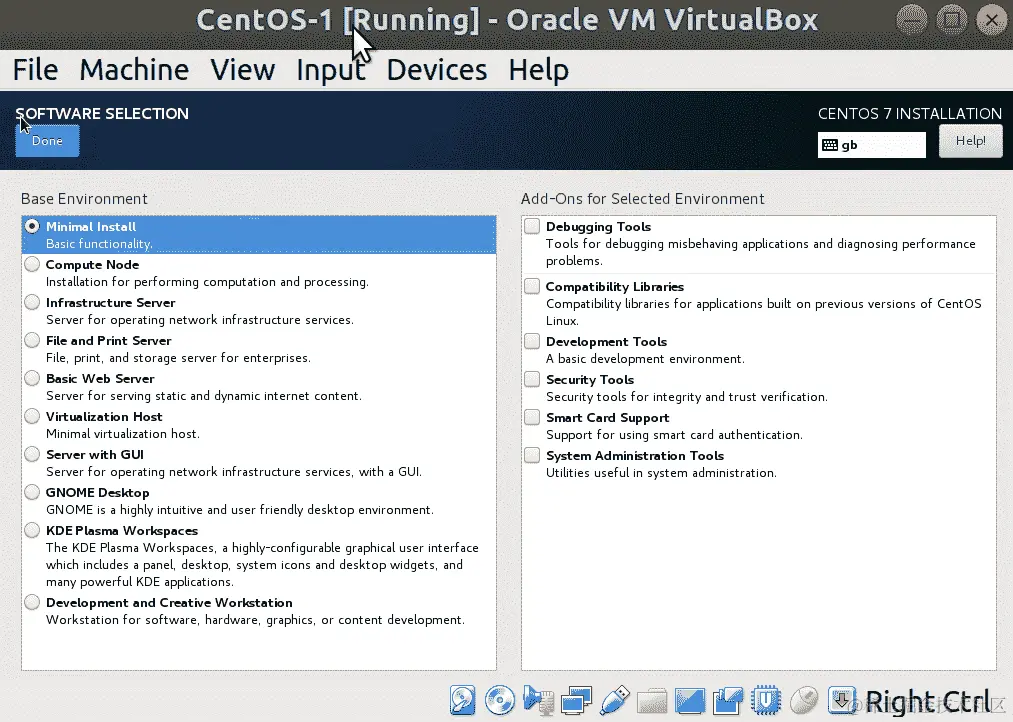Click Add-Ons for Selected Environment heading

coord(643,199)
